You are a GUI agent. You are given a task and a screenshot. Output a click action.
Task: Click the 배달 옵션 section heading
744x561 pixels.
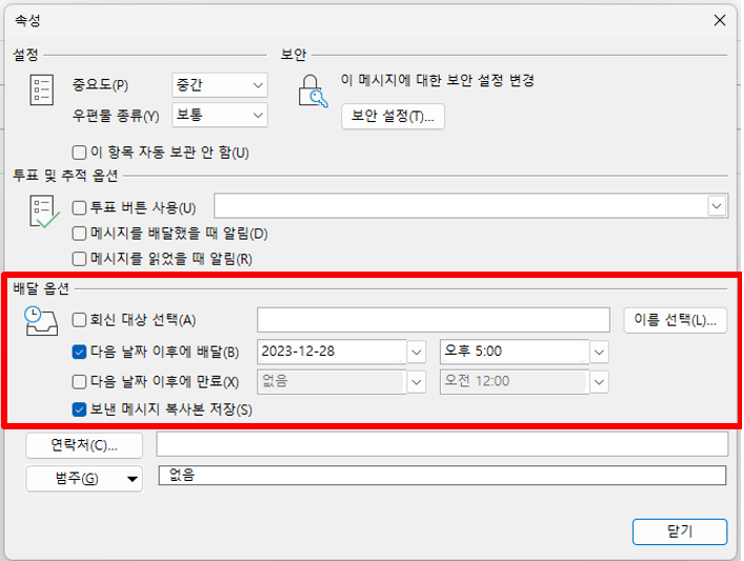click(x=41, y=288)
